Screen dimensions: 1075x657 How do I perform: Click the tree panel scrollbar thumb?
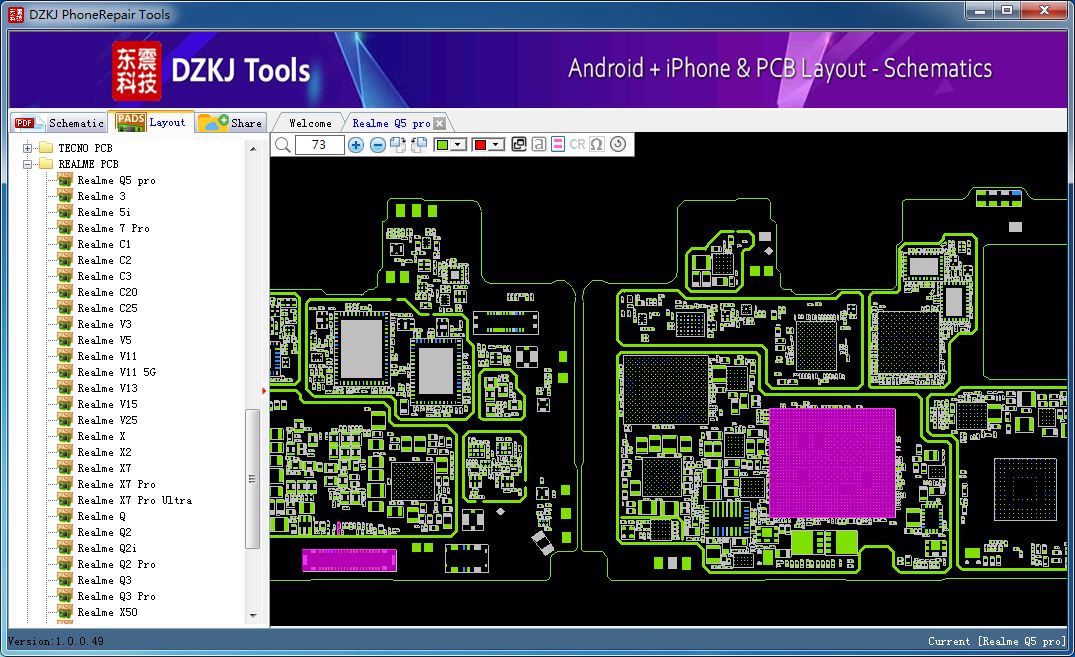point(252,478)
